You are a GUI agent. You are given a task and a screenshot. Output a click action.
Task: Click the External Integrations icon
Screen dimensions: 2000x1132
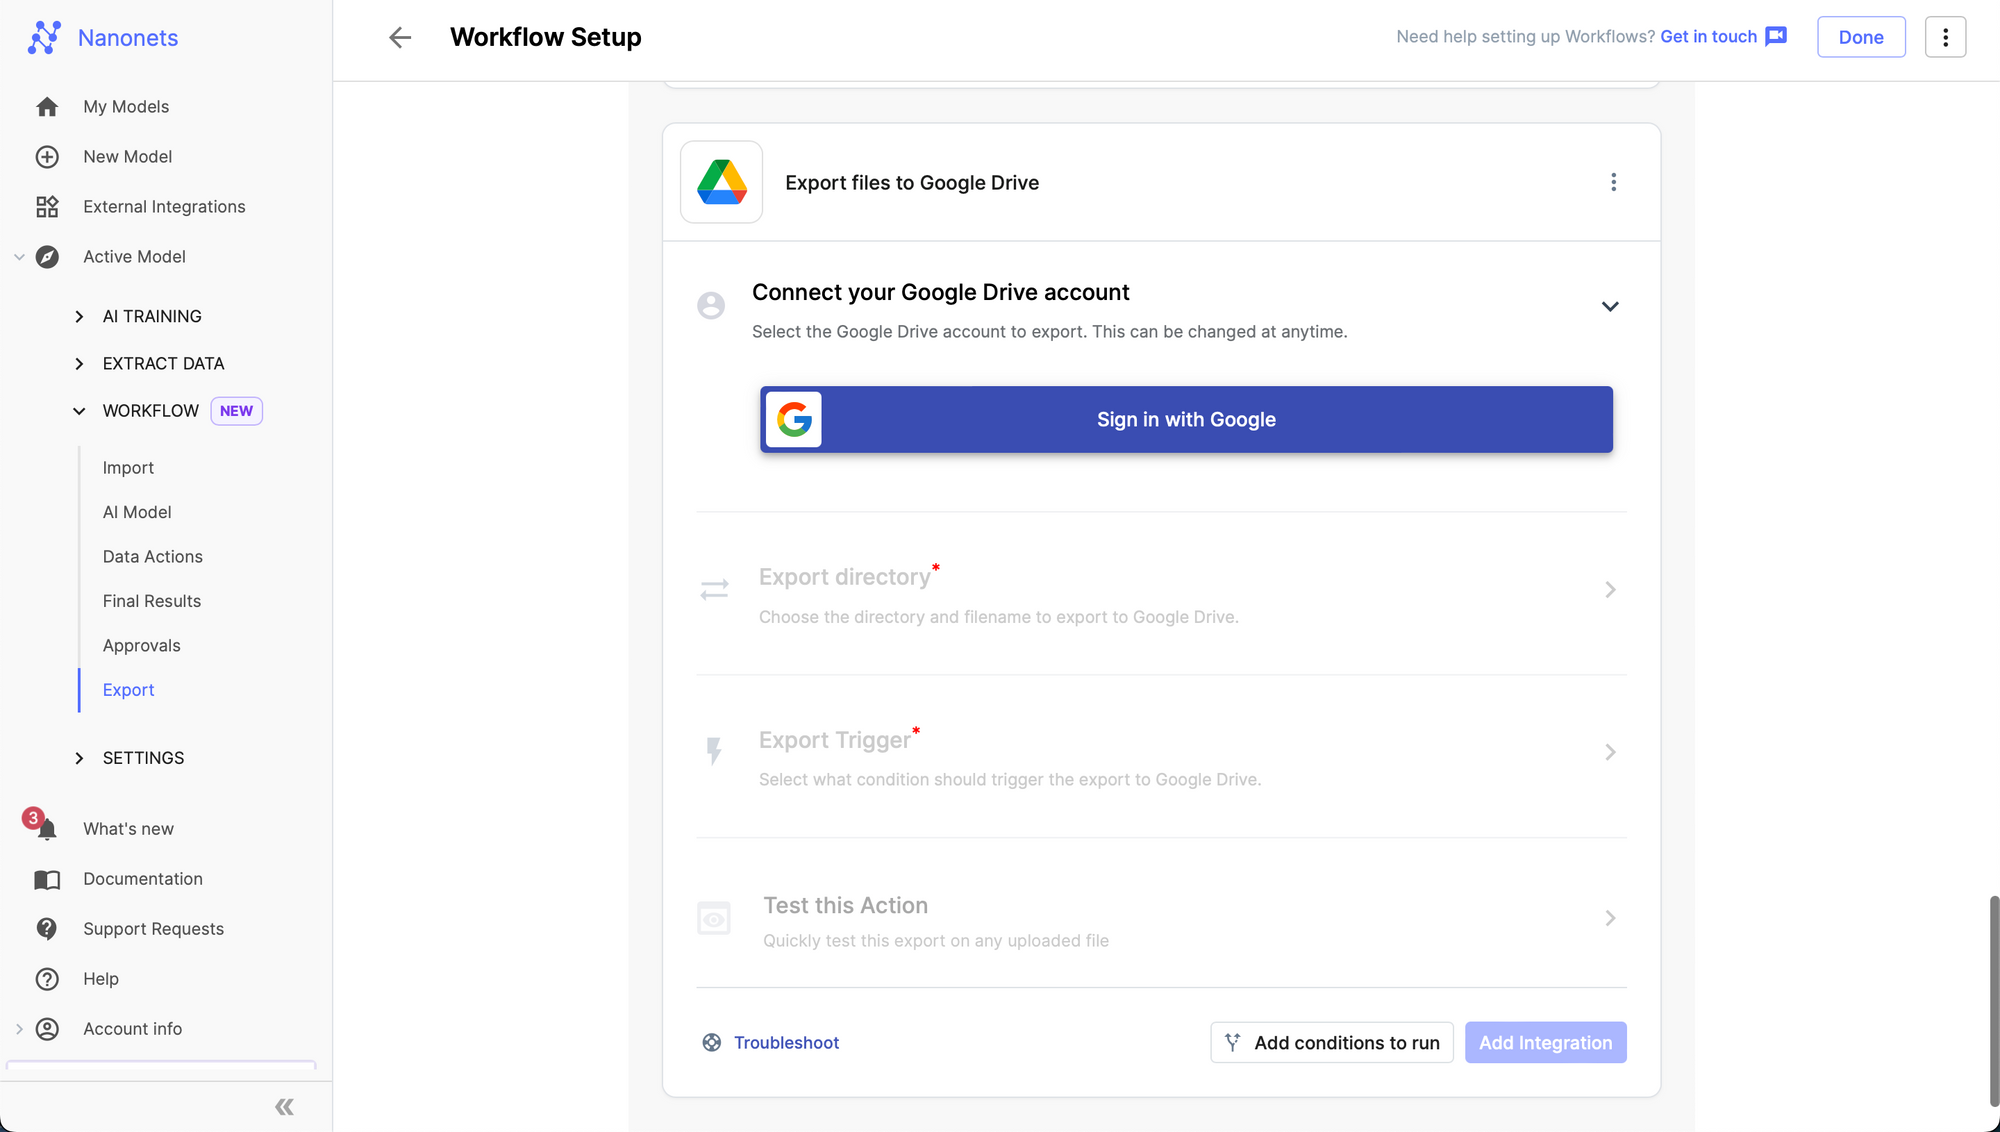[46, 207]
